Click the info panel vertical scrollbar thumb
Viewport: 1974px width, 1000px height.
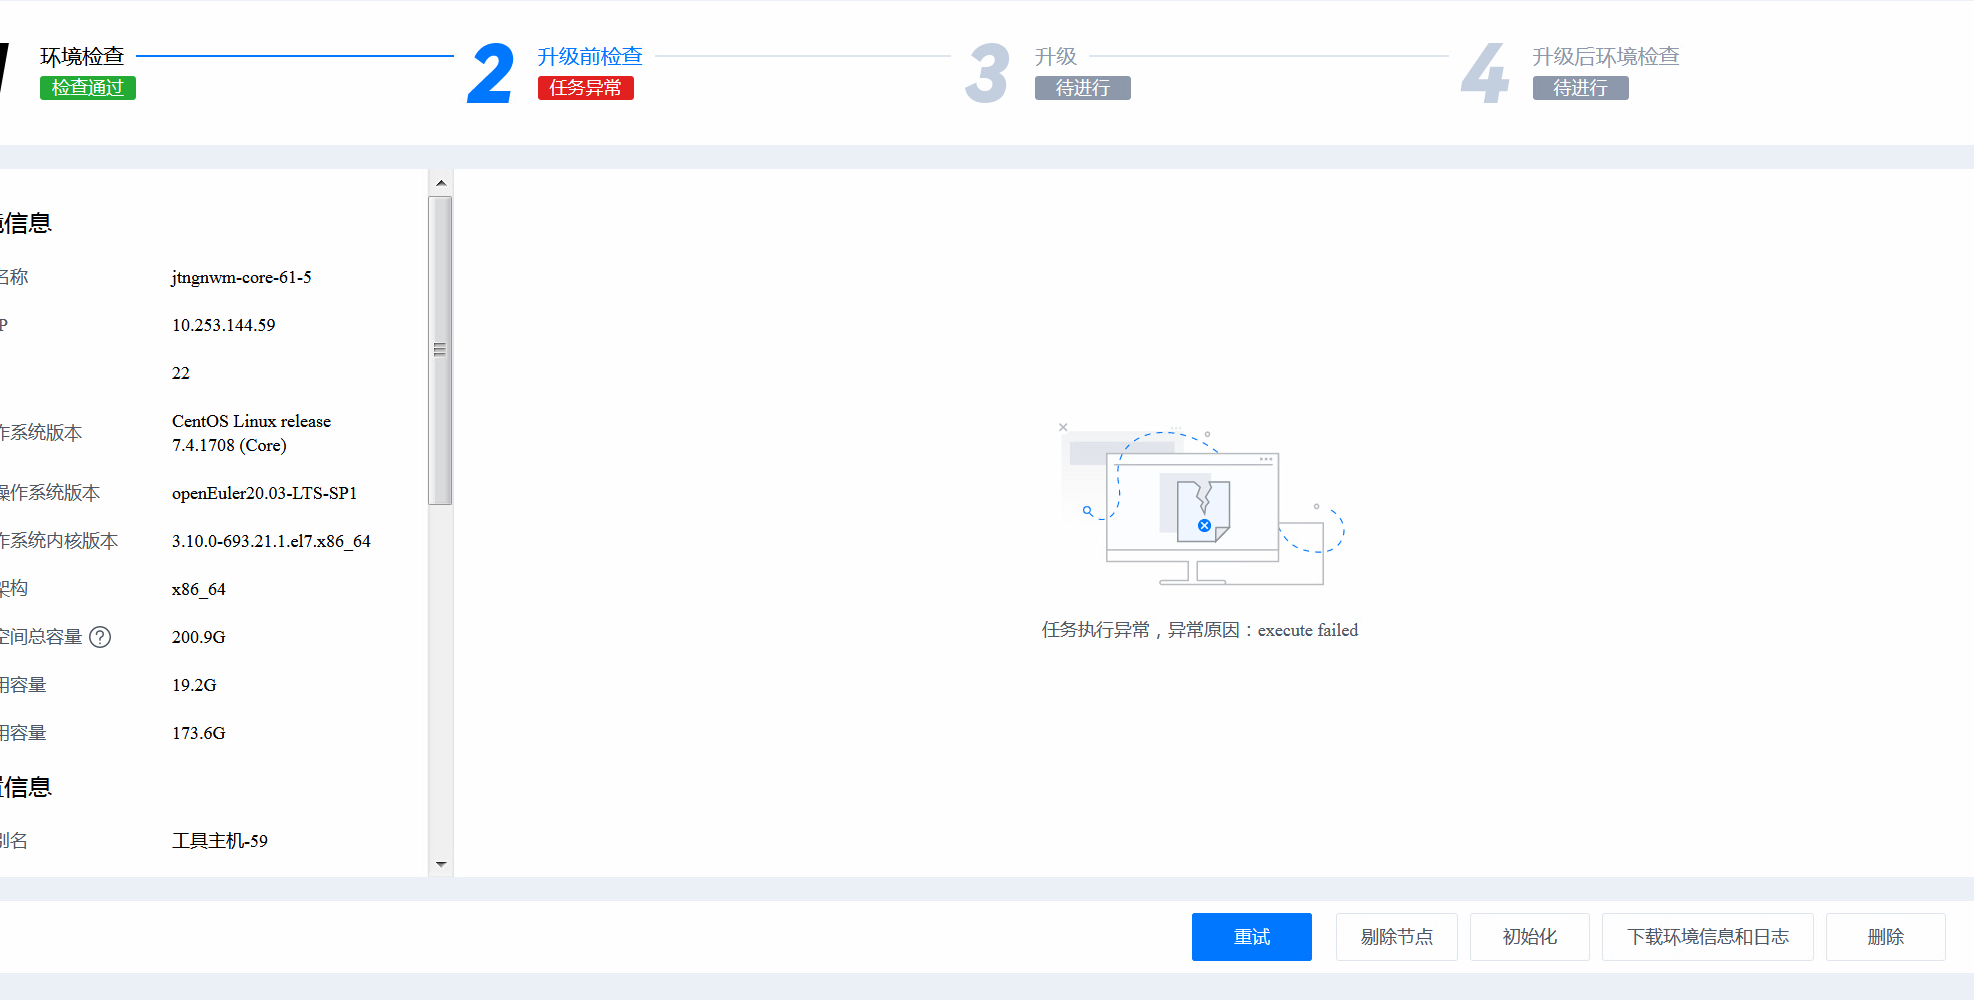(440, 350)
